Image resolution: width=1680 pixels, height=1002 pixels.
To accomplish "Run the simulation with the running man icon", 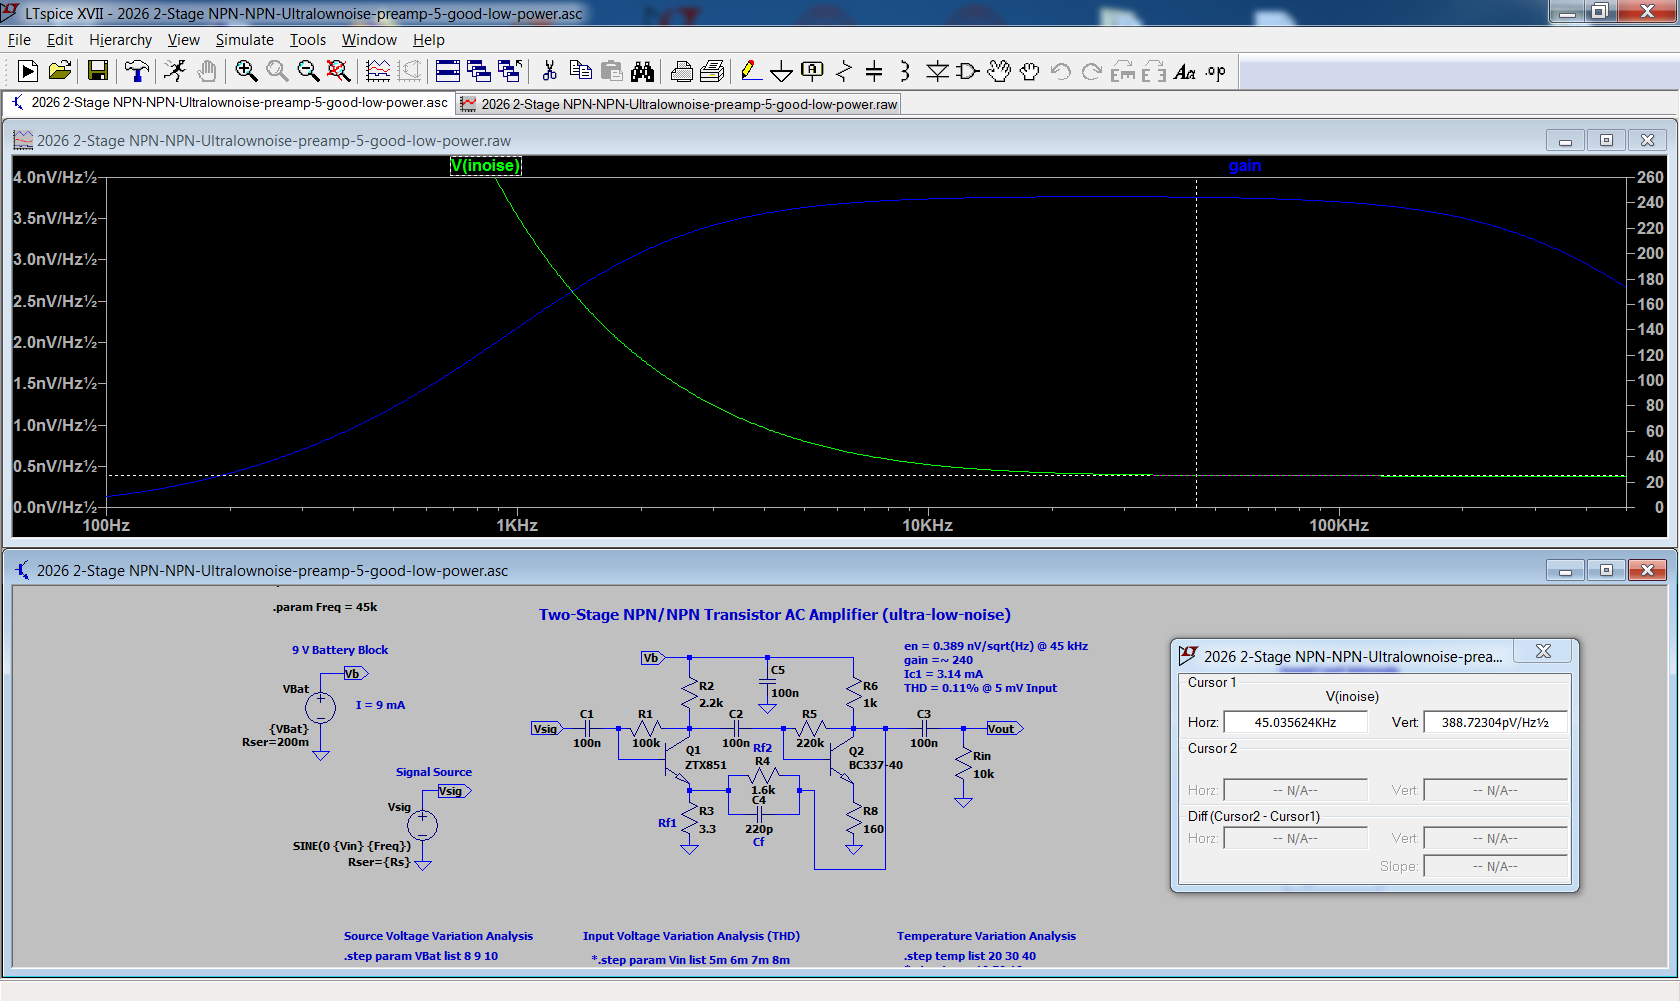I will [x=175, y=71].
